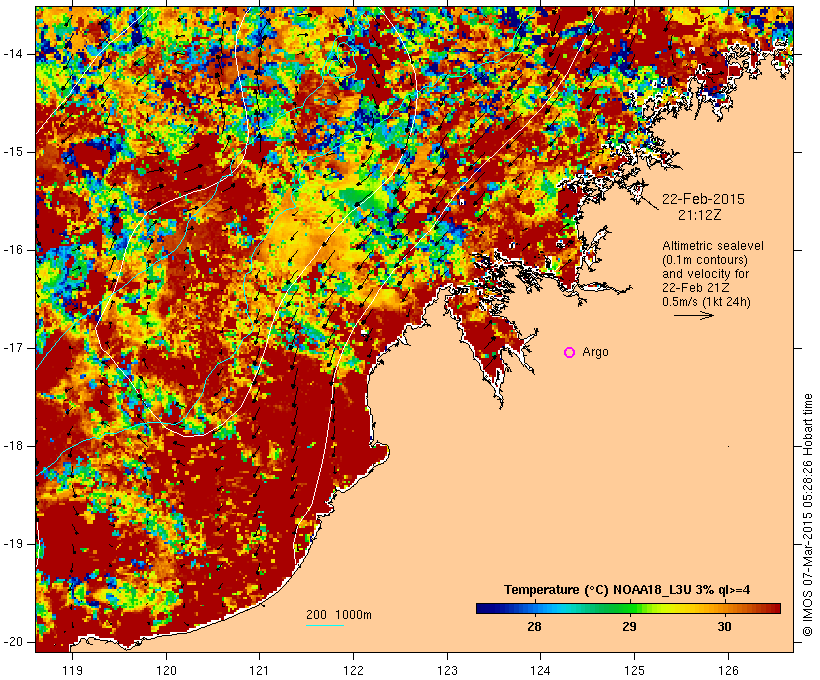Click the '(0.1m contours)' caption line
Viewport: 820px width, 680px height.
(705, 260)
